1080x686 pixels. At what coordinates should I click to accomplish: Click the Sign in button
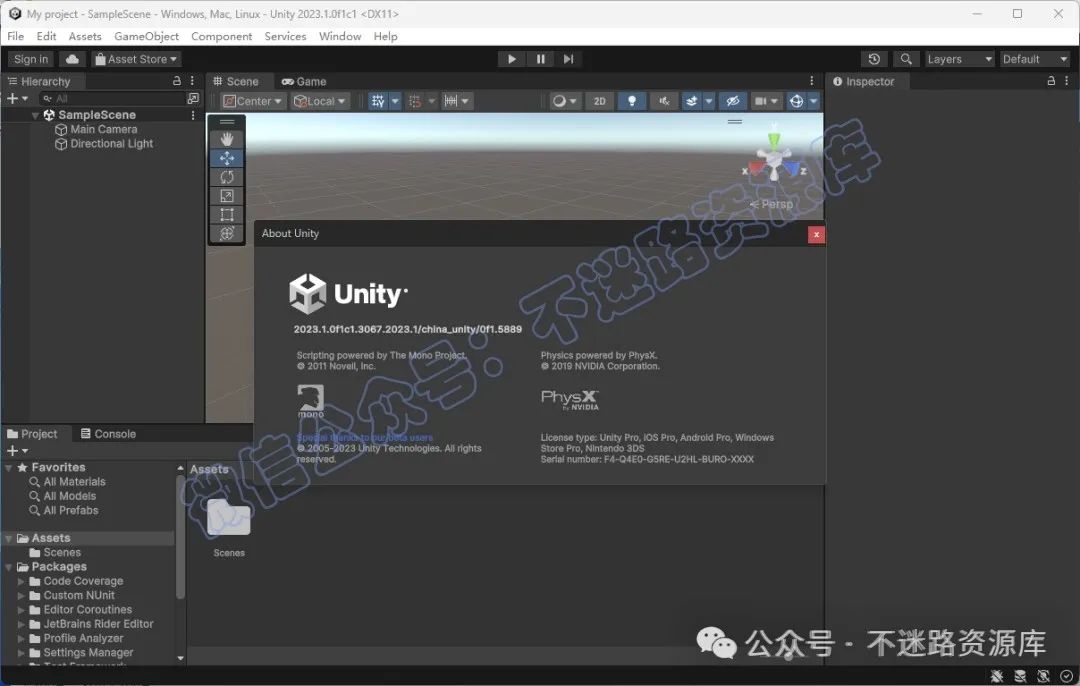pyautogui.click(x=31, y=59)
